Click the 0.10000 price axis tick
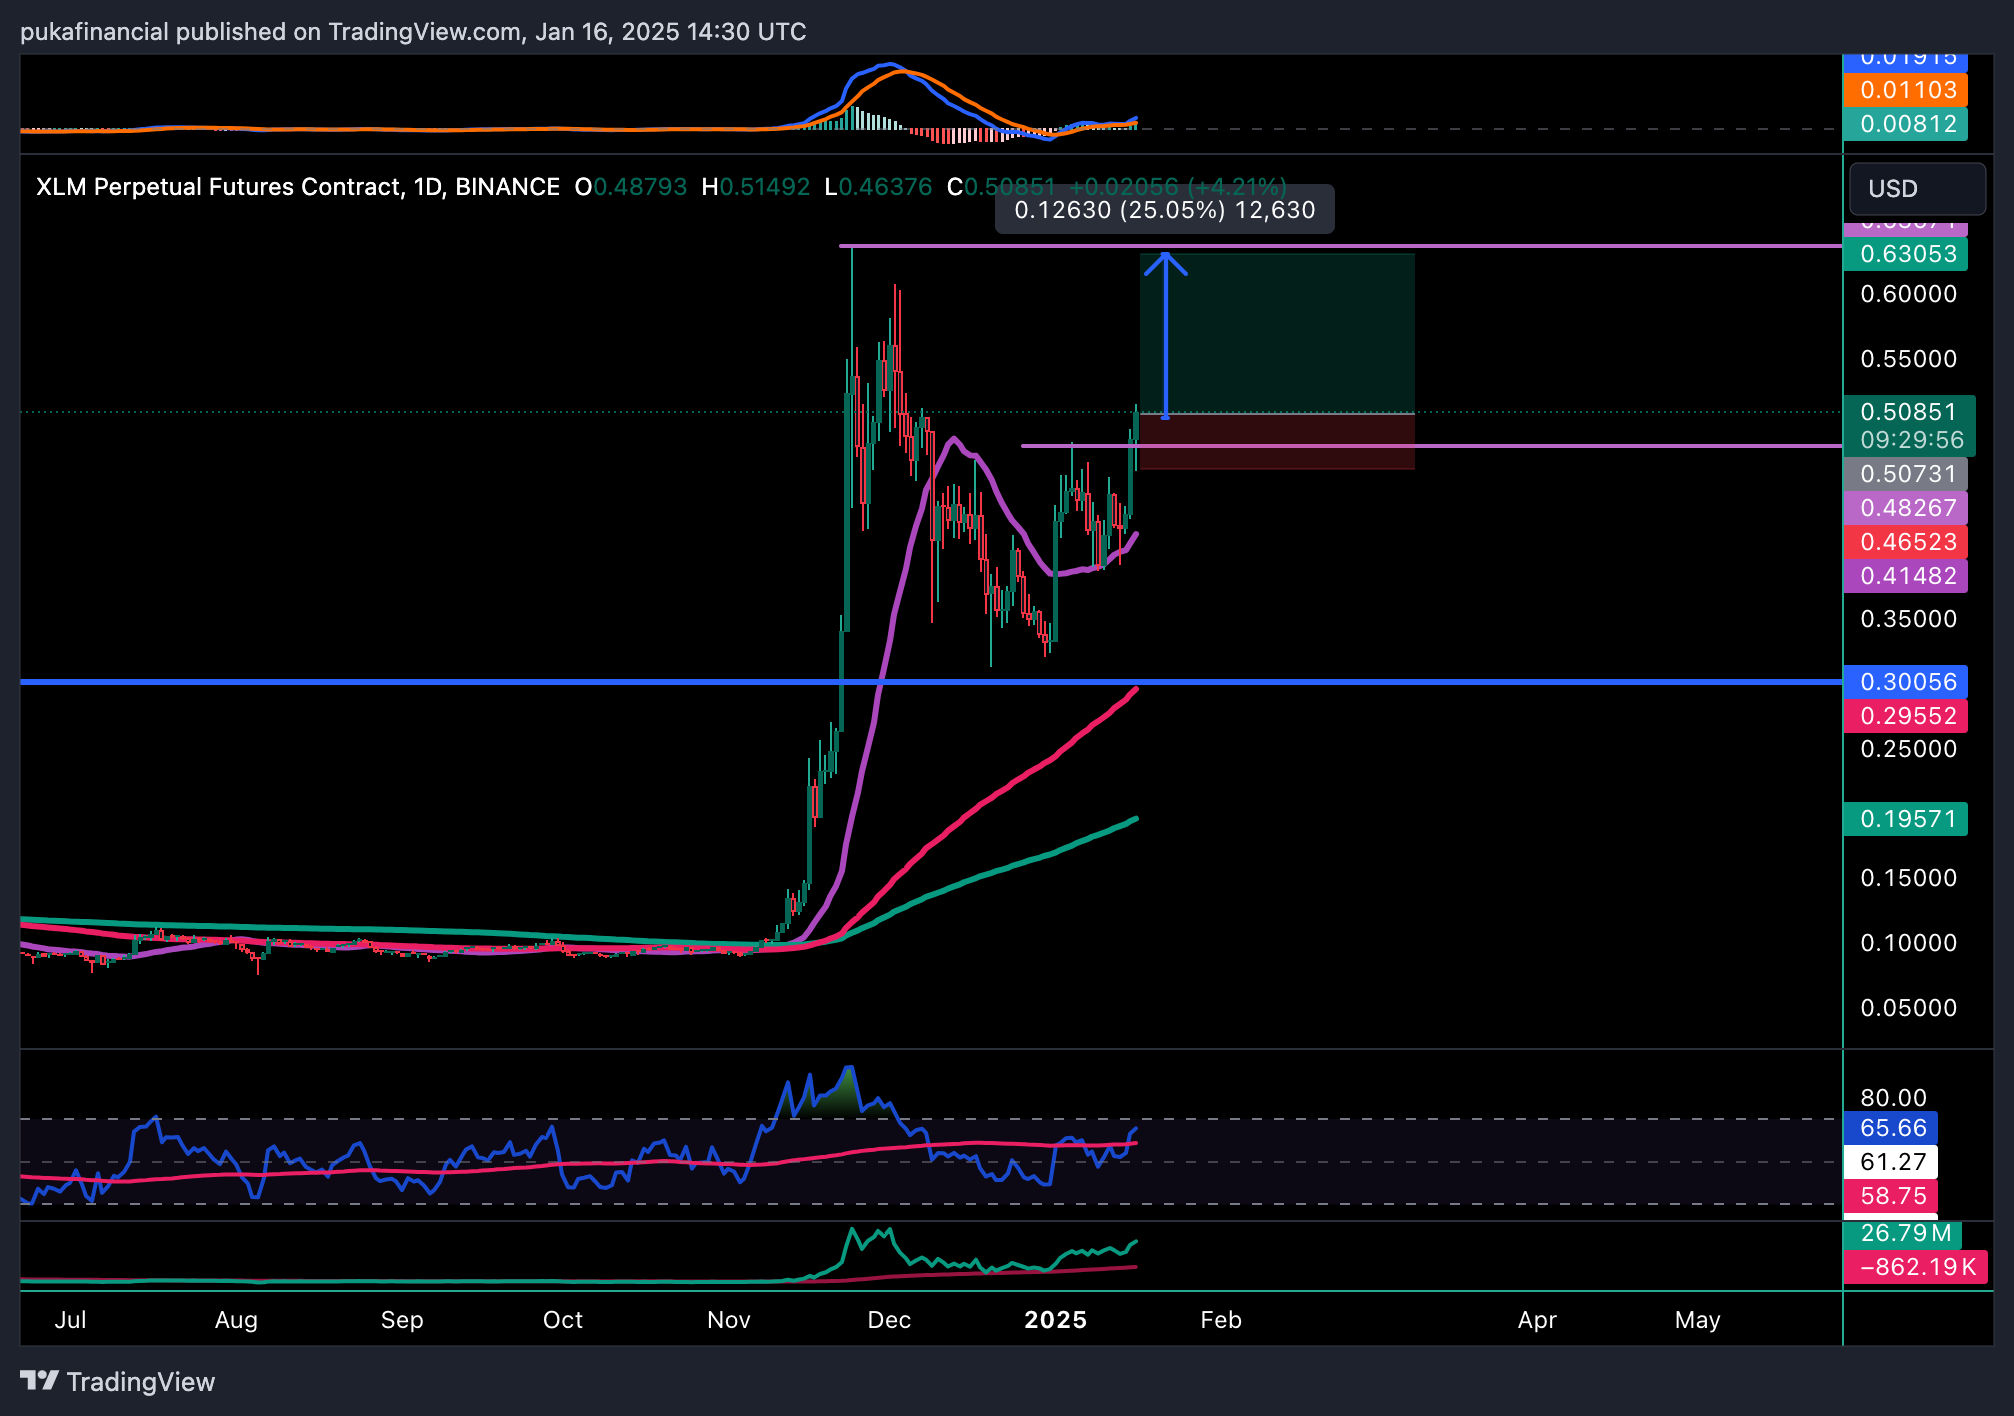Viewport: 2014px width, 1416px height. (1908, 943)
